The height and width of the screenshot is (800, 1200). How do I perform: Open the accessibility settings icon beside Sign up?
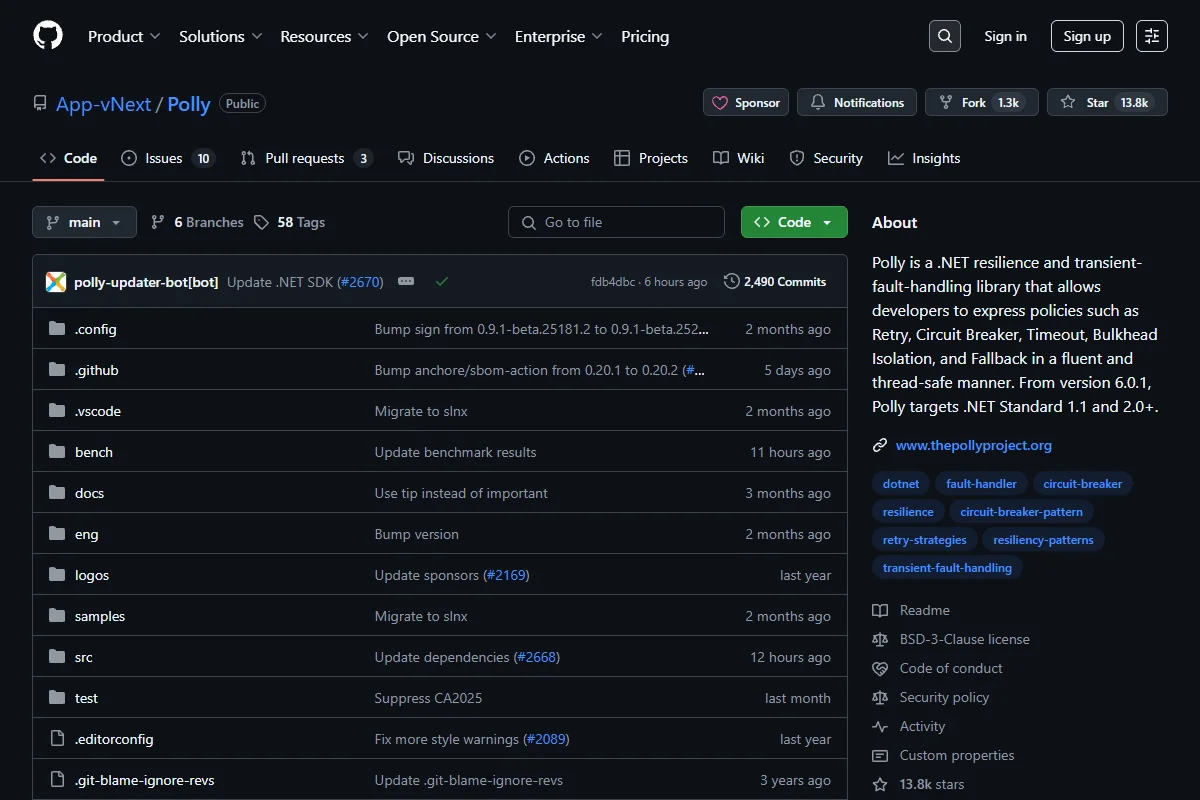1152,36
